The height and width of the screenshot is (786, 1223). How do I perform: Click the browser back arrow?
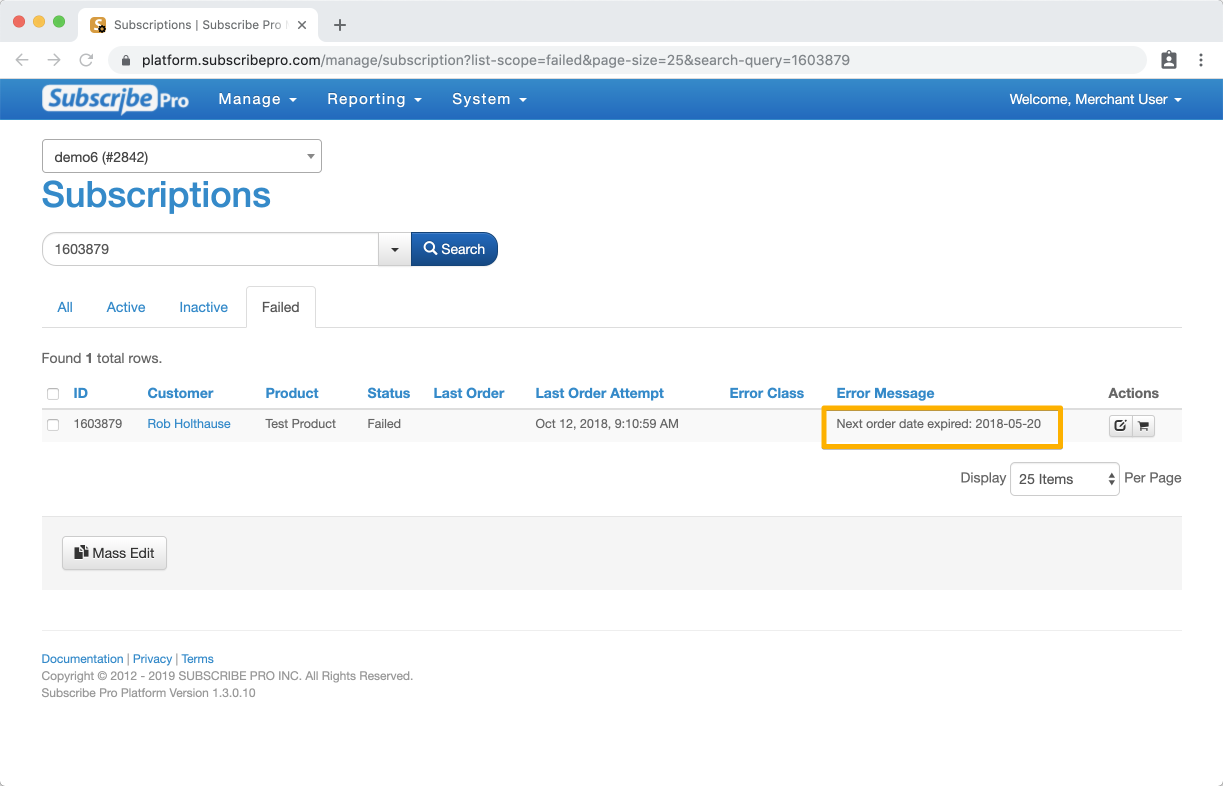(23, 60)
